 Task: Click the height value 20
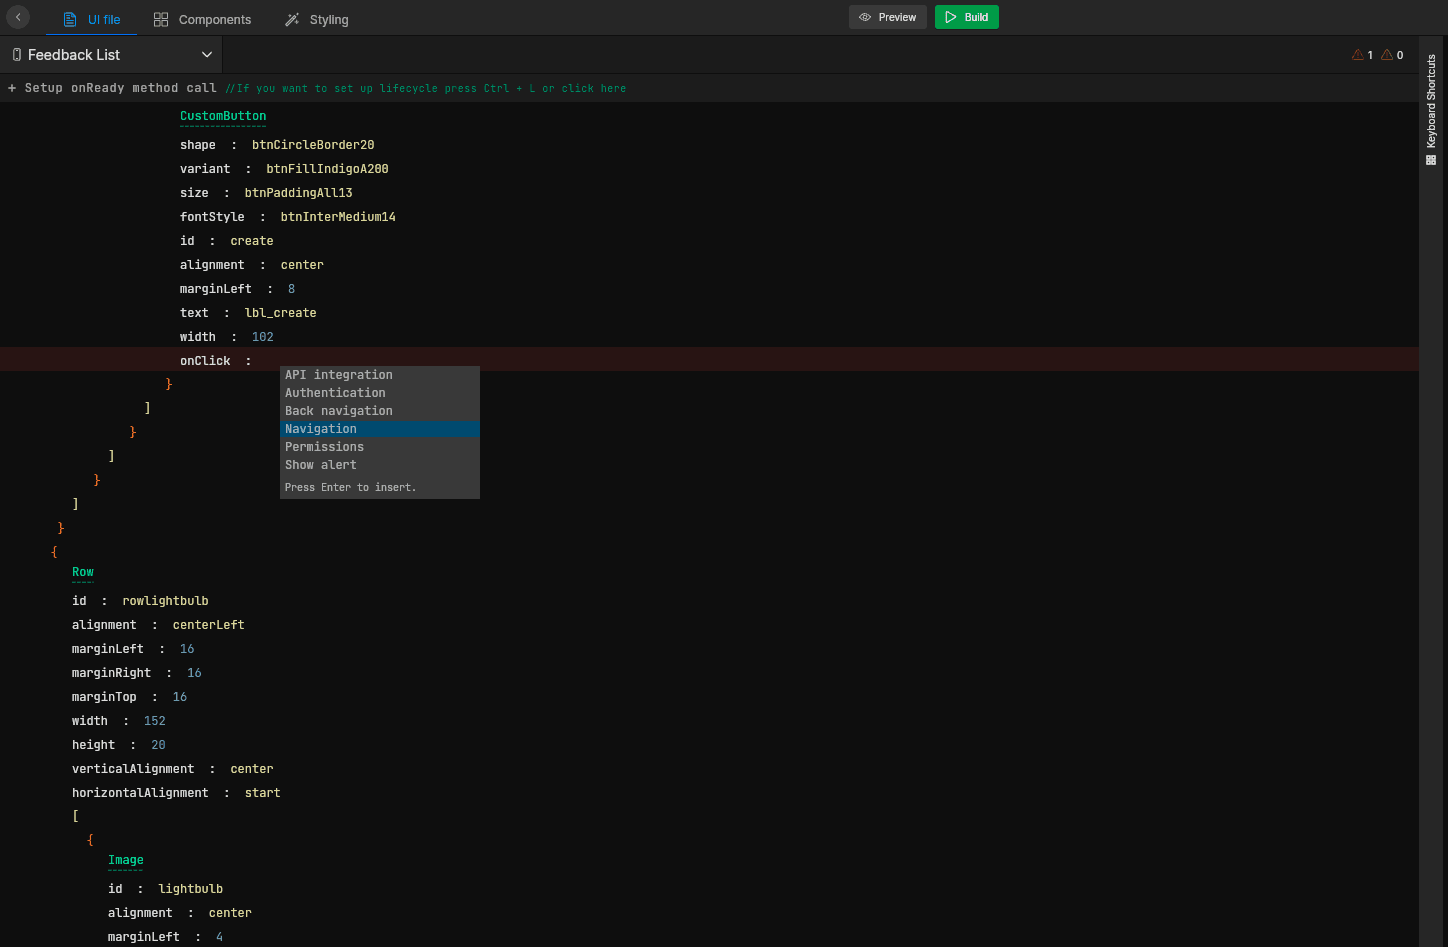coord(158,745)
